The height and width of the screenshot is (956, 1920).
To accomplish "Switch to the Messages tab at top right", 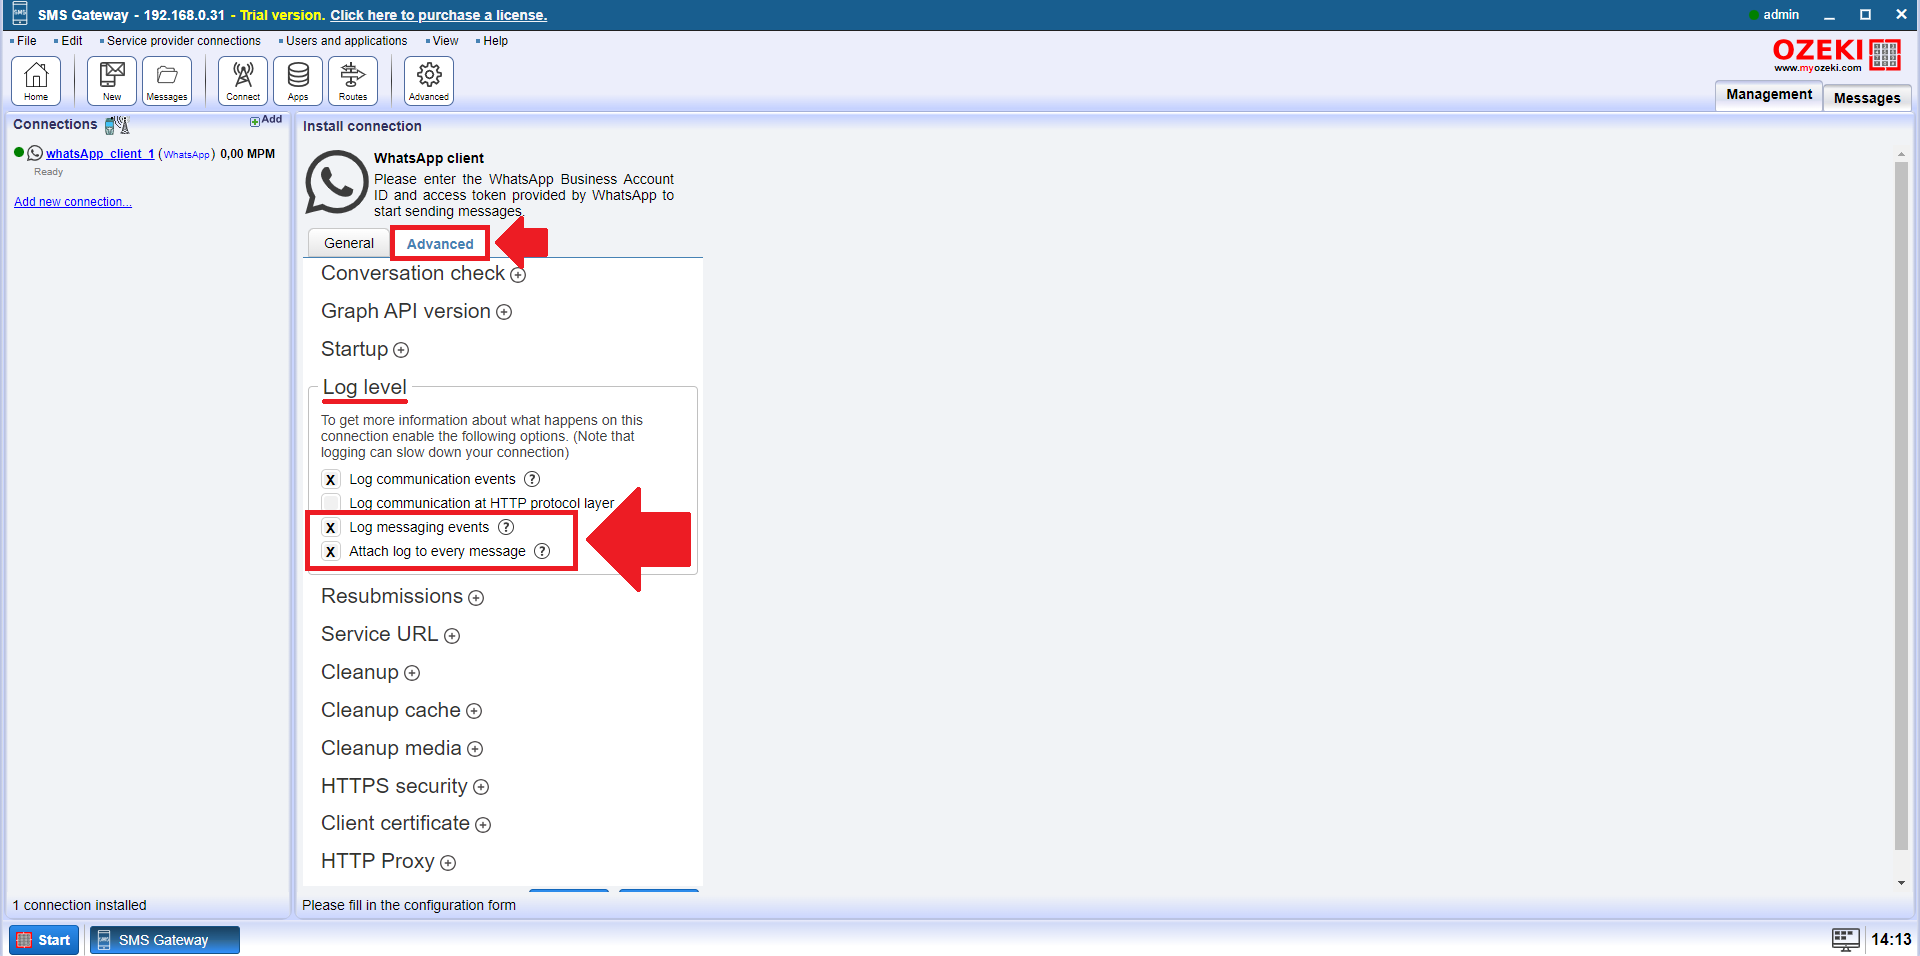I will coord(1867,98).
